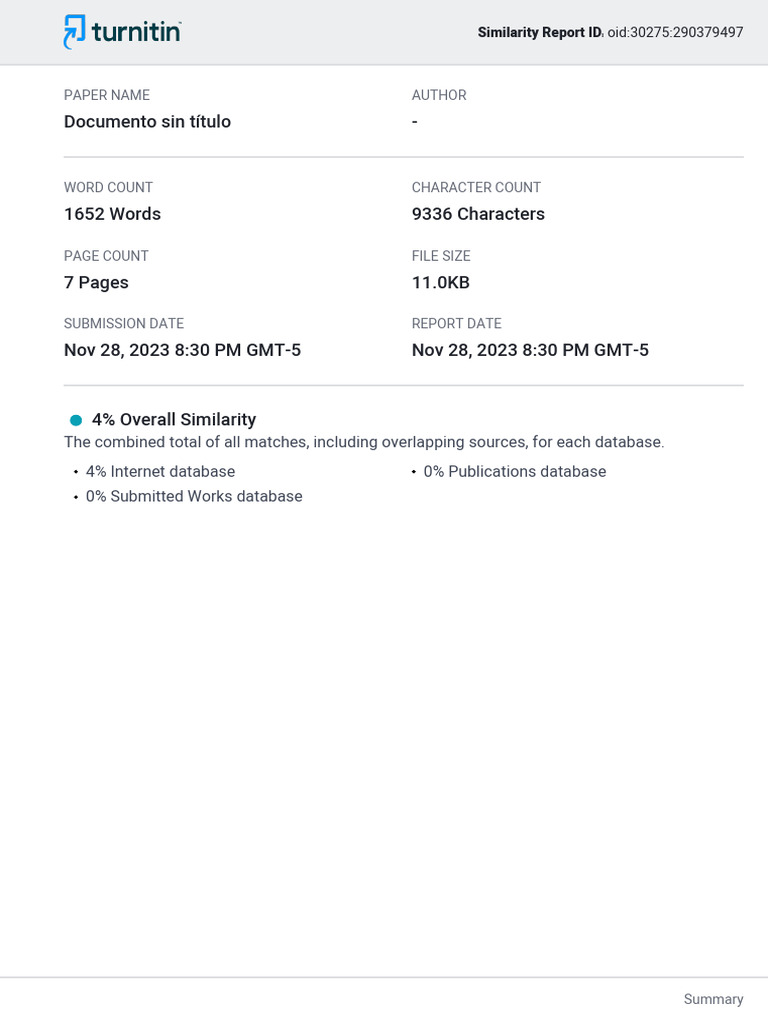Click the AUTHOR field label

coord(439,95)
